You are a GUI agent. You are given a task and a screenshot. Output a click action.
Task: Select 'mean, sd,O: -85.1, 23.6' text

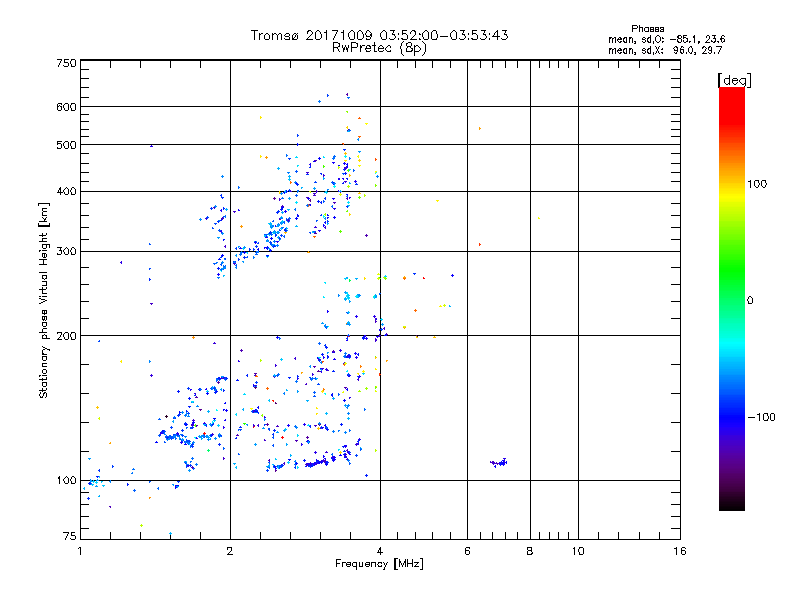click(x=666, y=39)
